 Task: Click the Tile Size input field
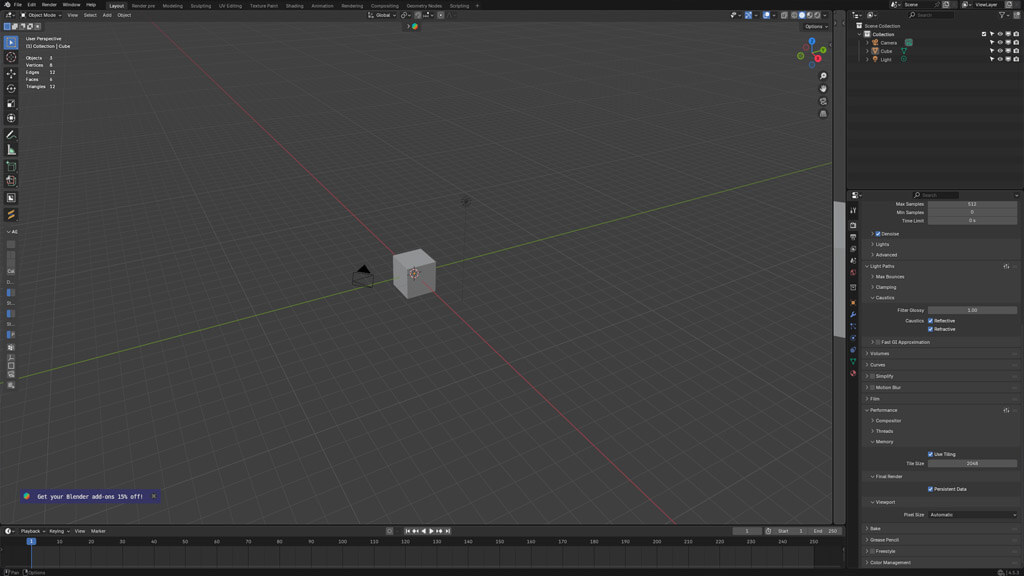pyautogui.click(x=972, y=463)
